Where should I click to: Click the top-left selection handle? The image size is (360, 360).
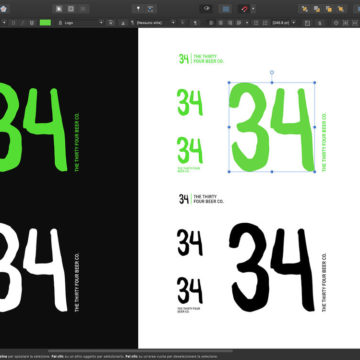[229, 82]
